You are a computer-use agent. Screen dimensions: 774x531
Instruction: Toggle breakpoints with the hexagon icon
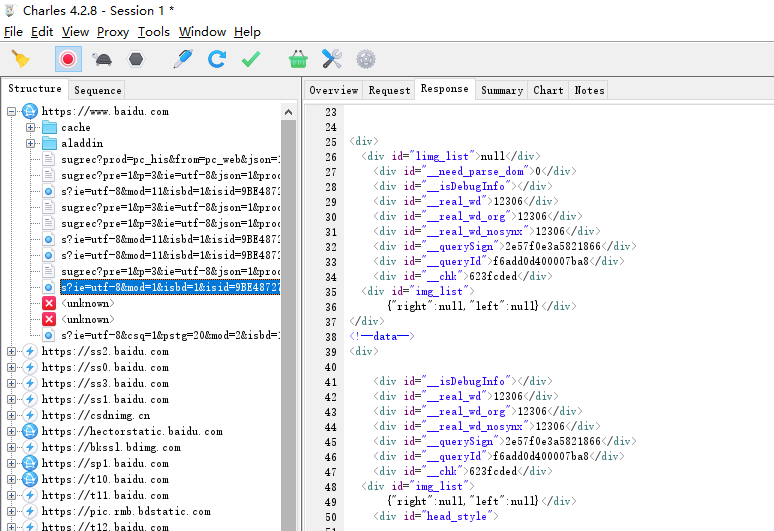point(136,59)
